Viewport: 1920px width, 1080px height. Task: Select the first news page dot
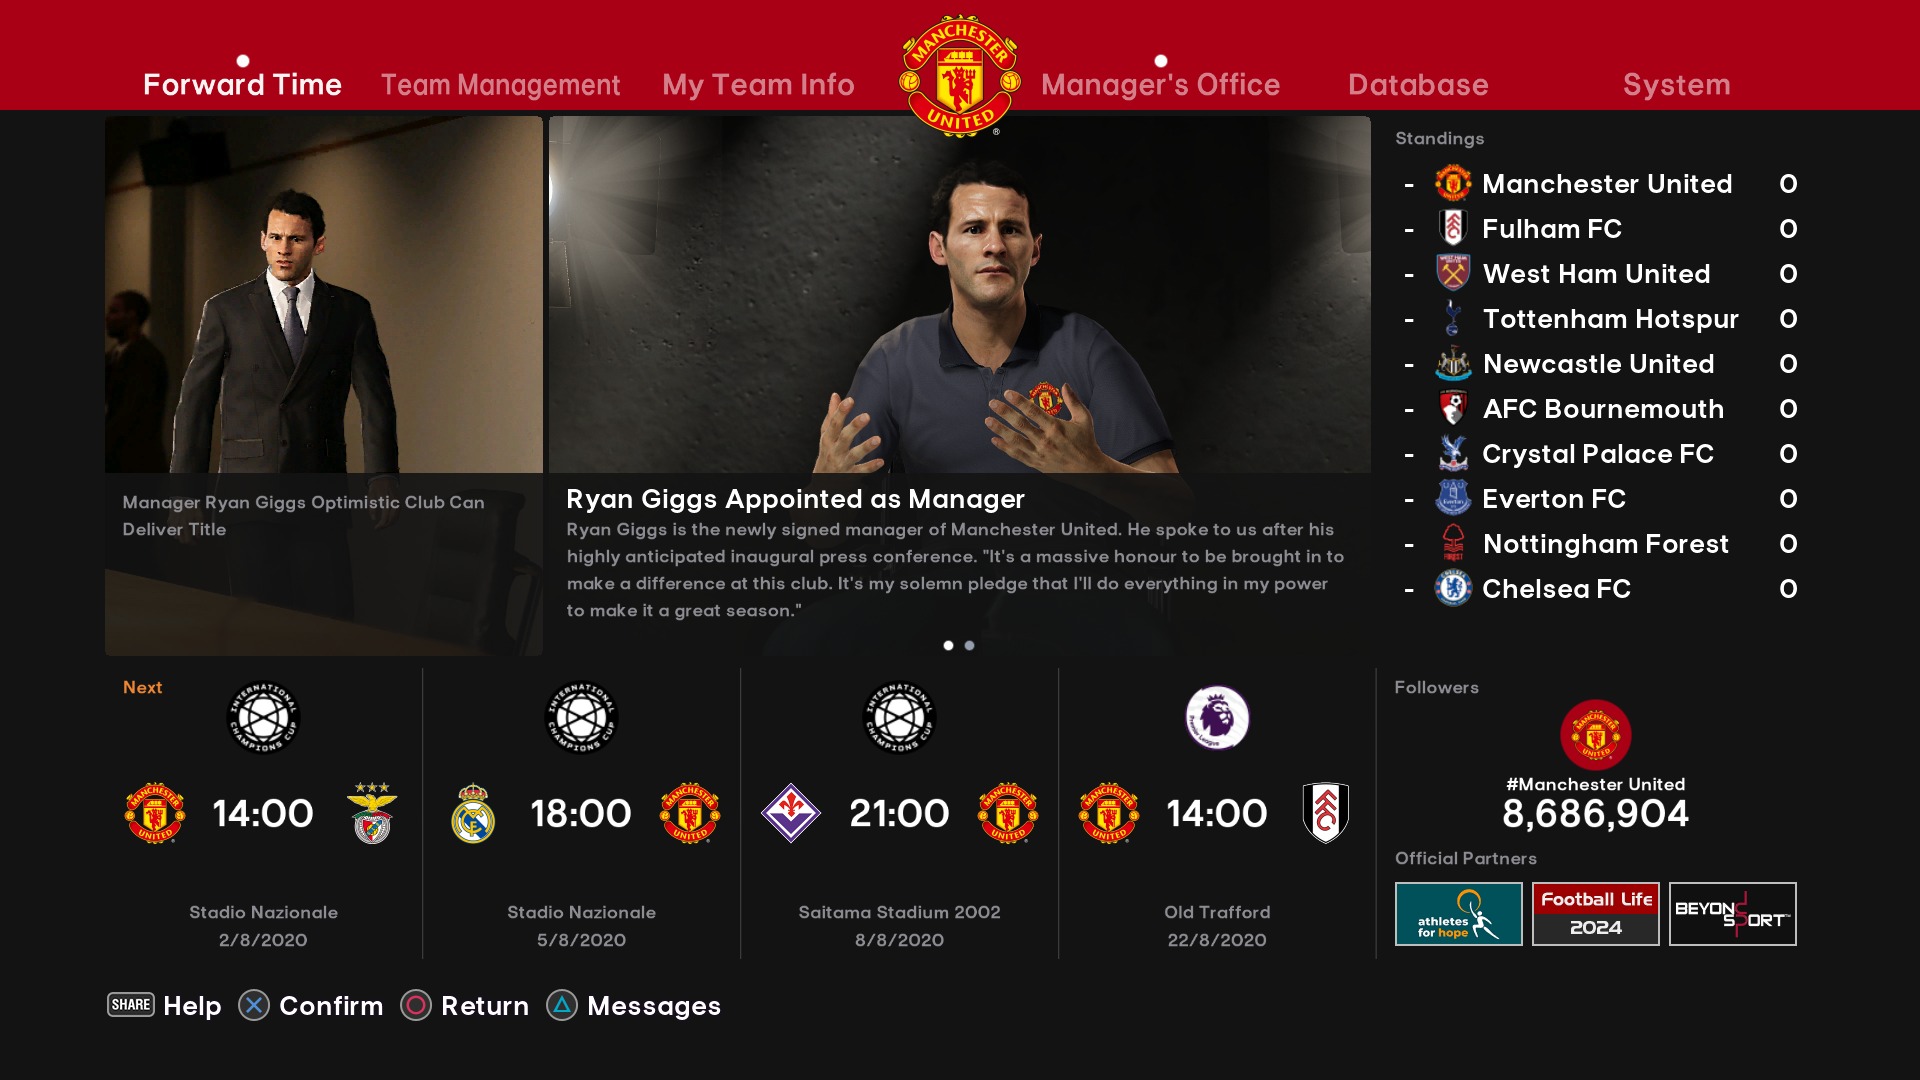pyautogui.click(x=948, y=645)
